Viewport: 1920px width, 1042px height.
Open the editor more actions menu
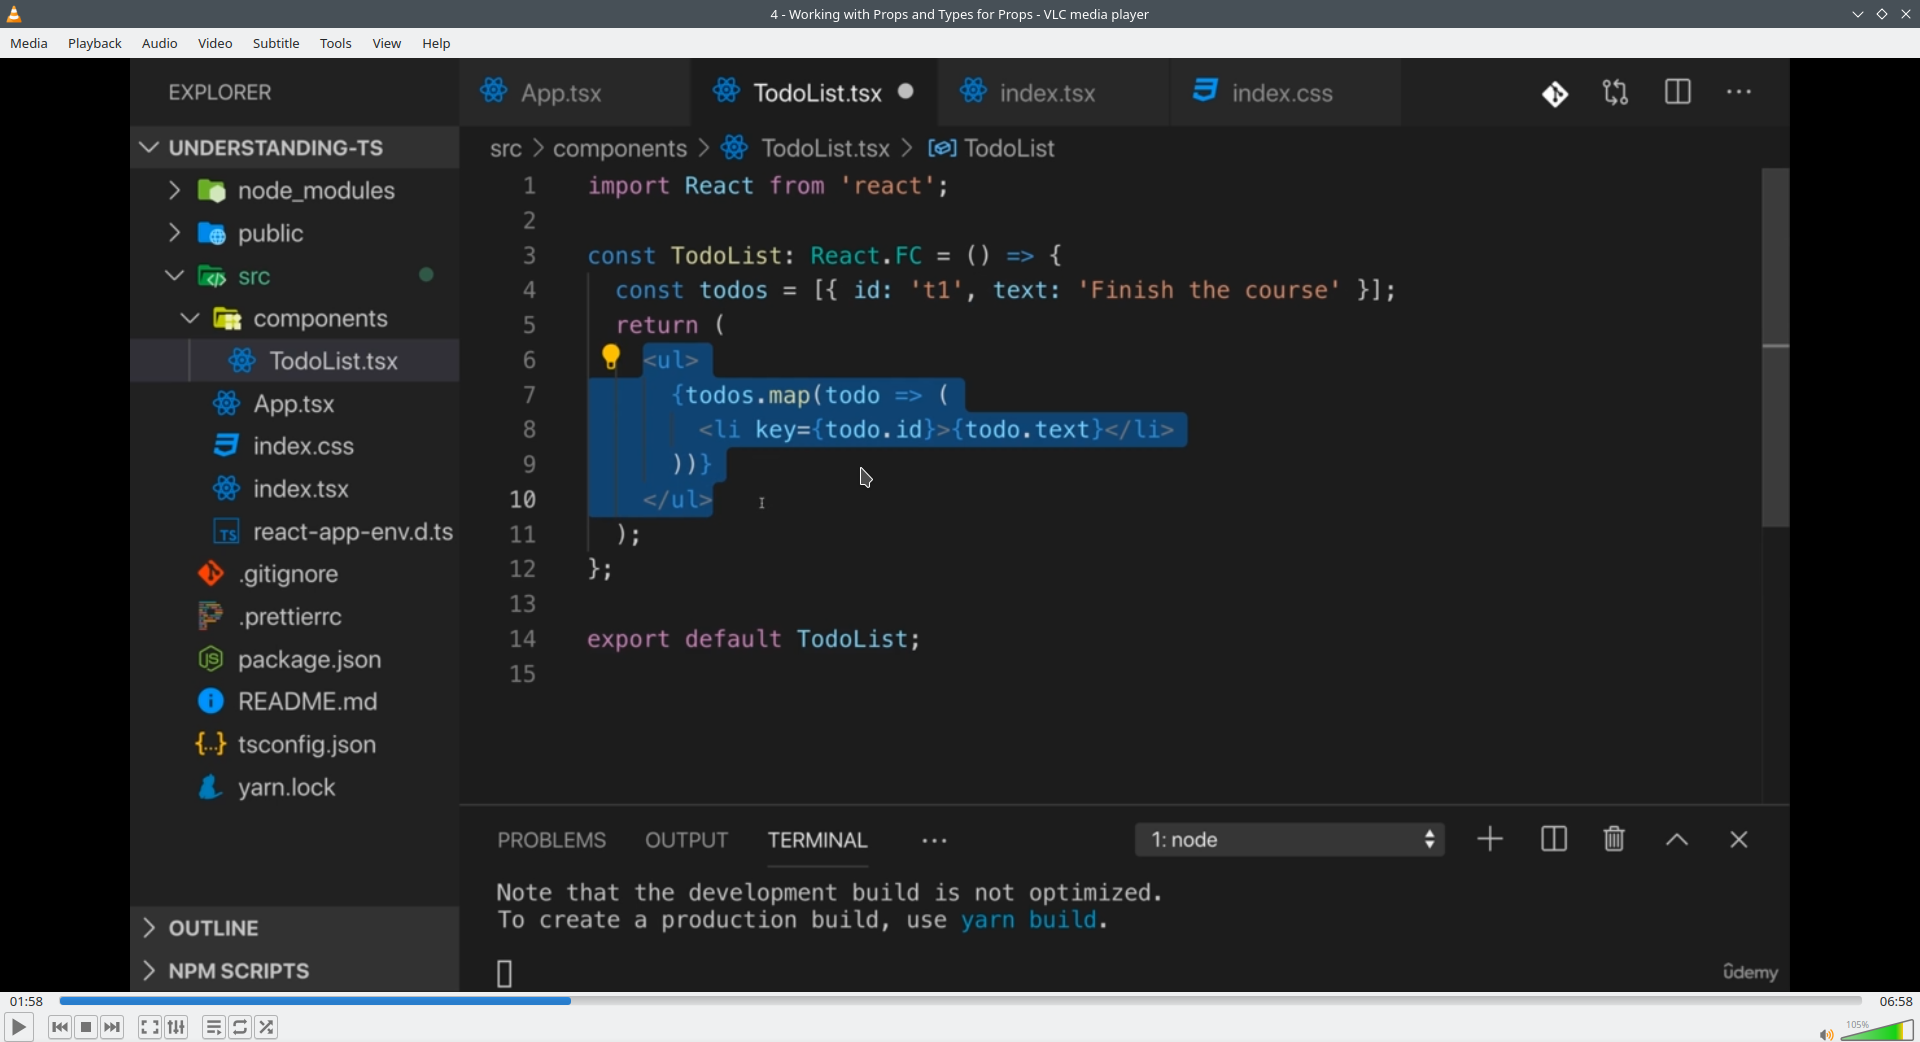(x=1740, y=92)
